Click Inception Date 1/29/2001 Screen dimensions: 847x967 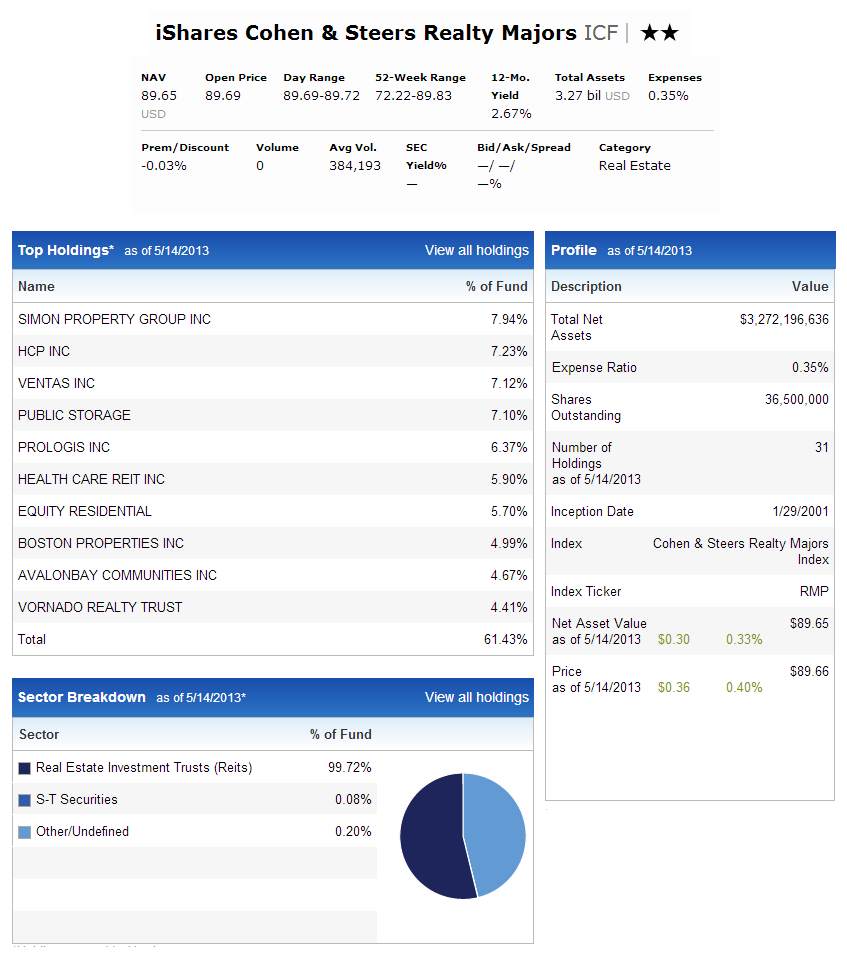pyautogui.click(x=800, y=512)
